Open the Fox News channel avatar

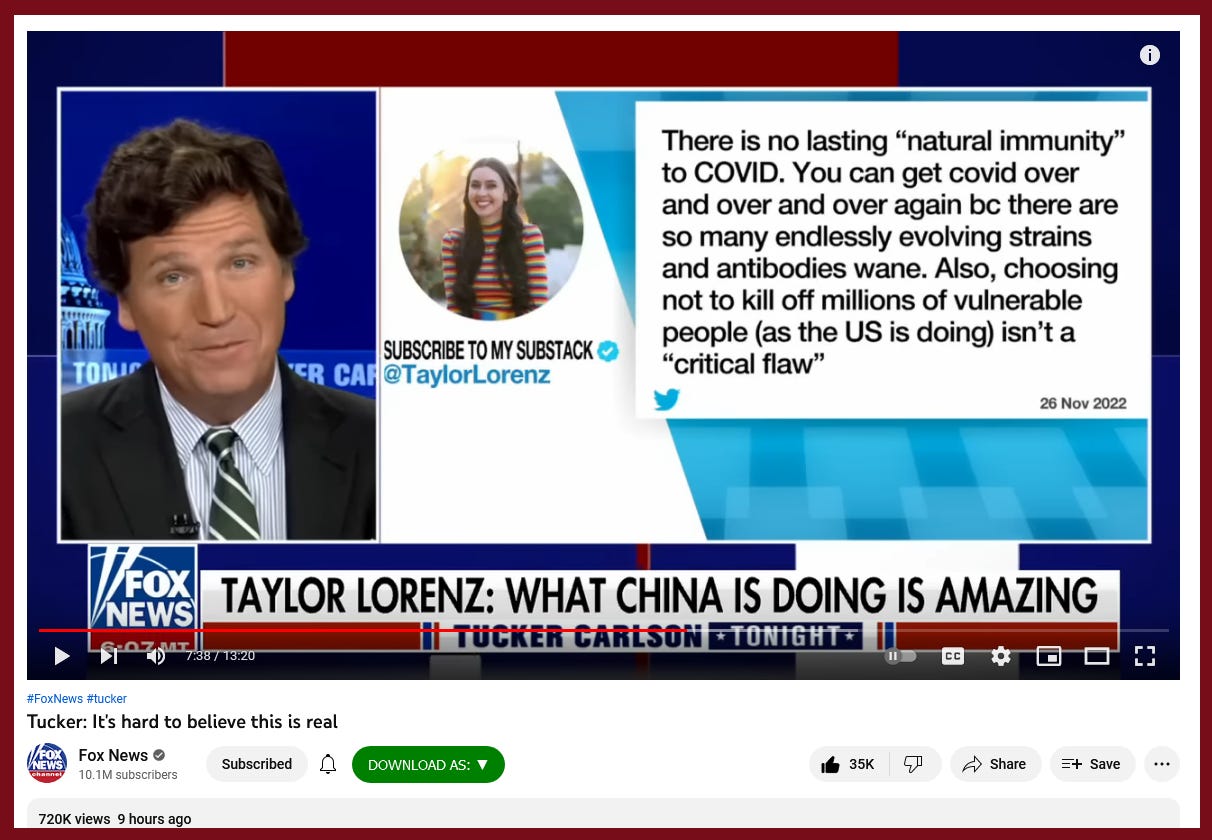[x=46, y=764]
